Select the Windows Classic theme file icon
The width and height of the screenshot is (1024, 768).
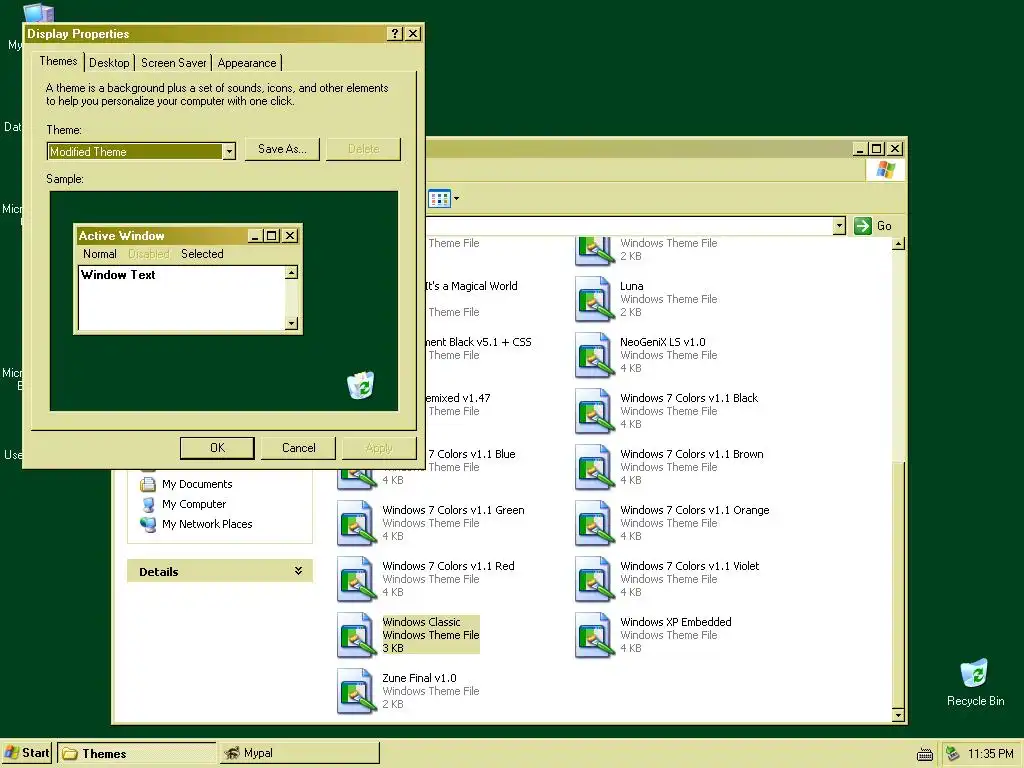coord(357,635)
